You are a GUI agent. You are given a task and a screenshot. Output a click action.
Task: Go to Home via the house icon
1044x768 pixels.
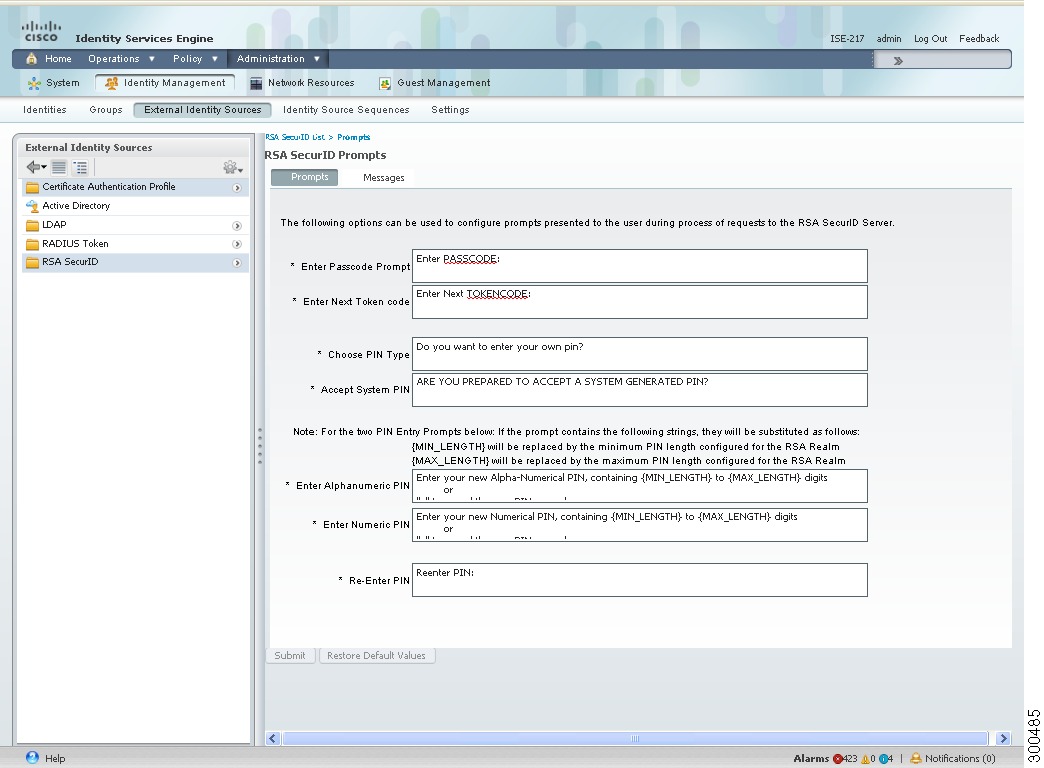31,59
